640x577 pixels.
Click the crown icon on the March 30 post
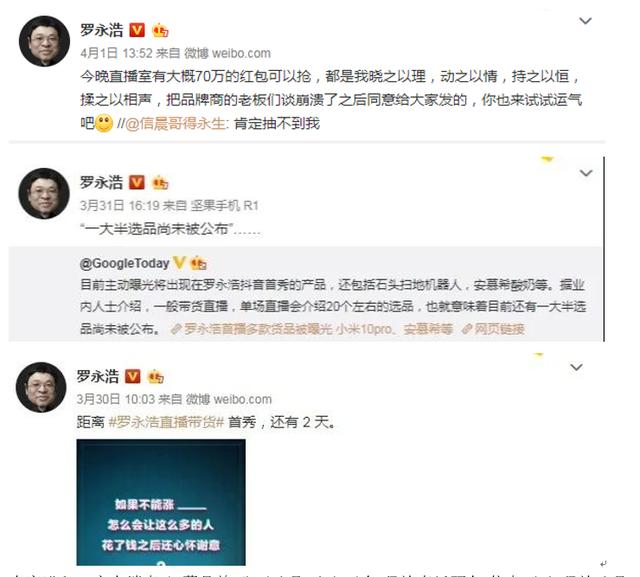156,377
